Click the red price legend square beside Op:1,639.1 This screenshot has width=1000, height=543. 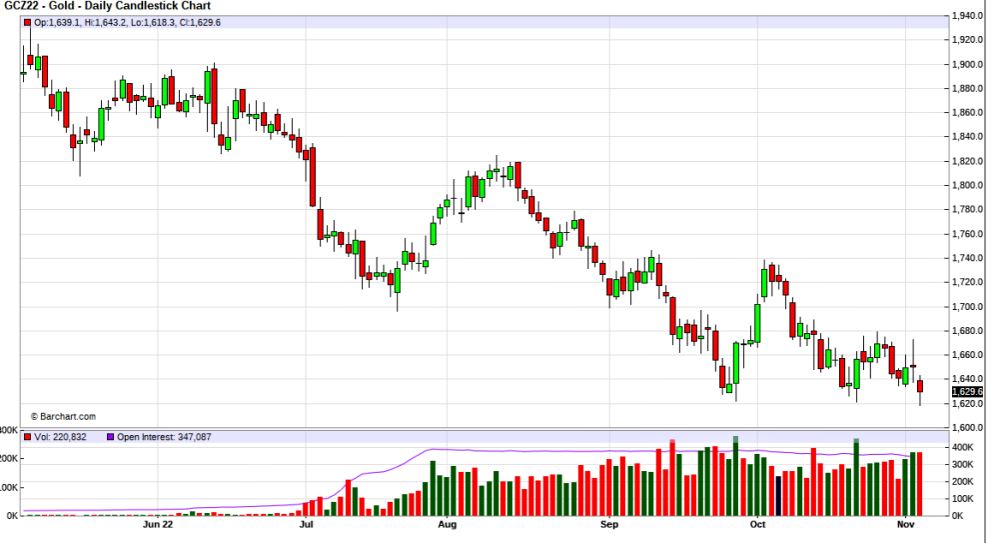click(27, 22)
